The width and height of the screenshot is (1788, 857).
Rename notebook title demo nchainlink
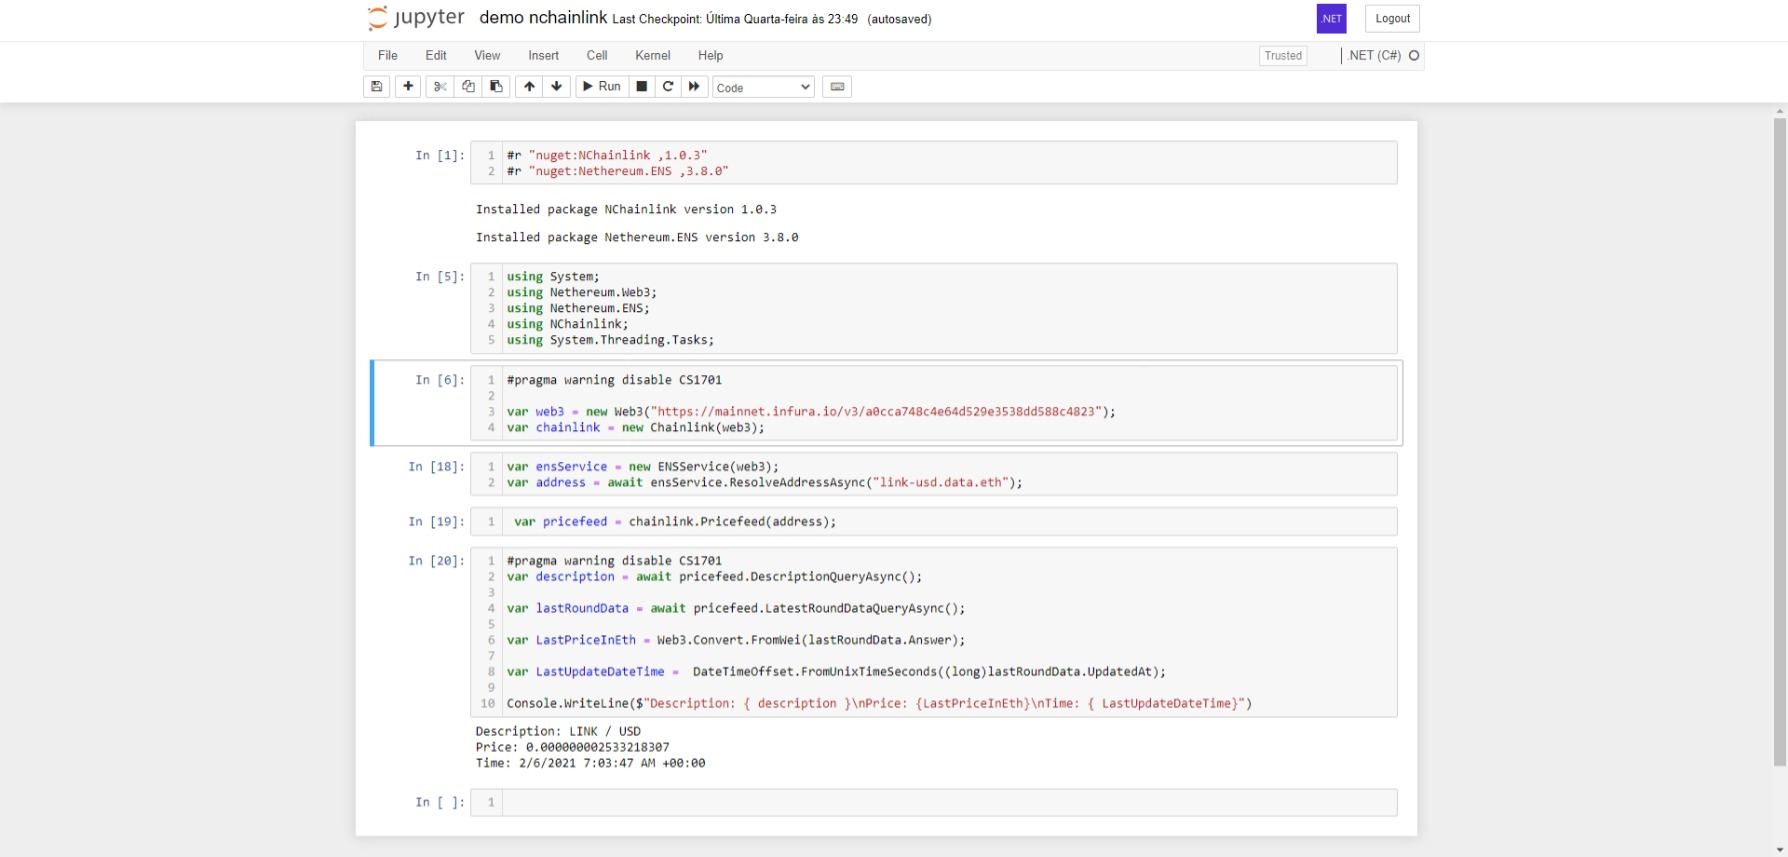pos(543,18)
